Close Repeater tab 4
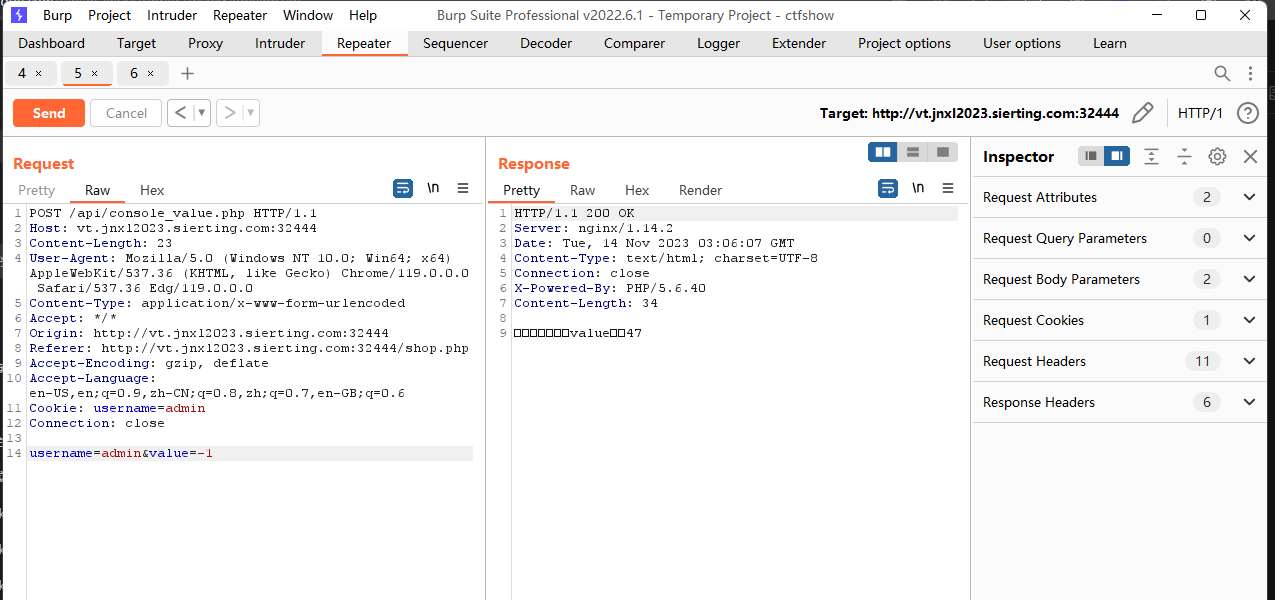The image size is (1275, 600). pyautogui.click(x=39, y=73)
